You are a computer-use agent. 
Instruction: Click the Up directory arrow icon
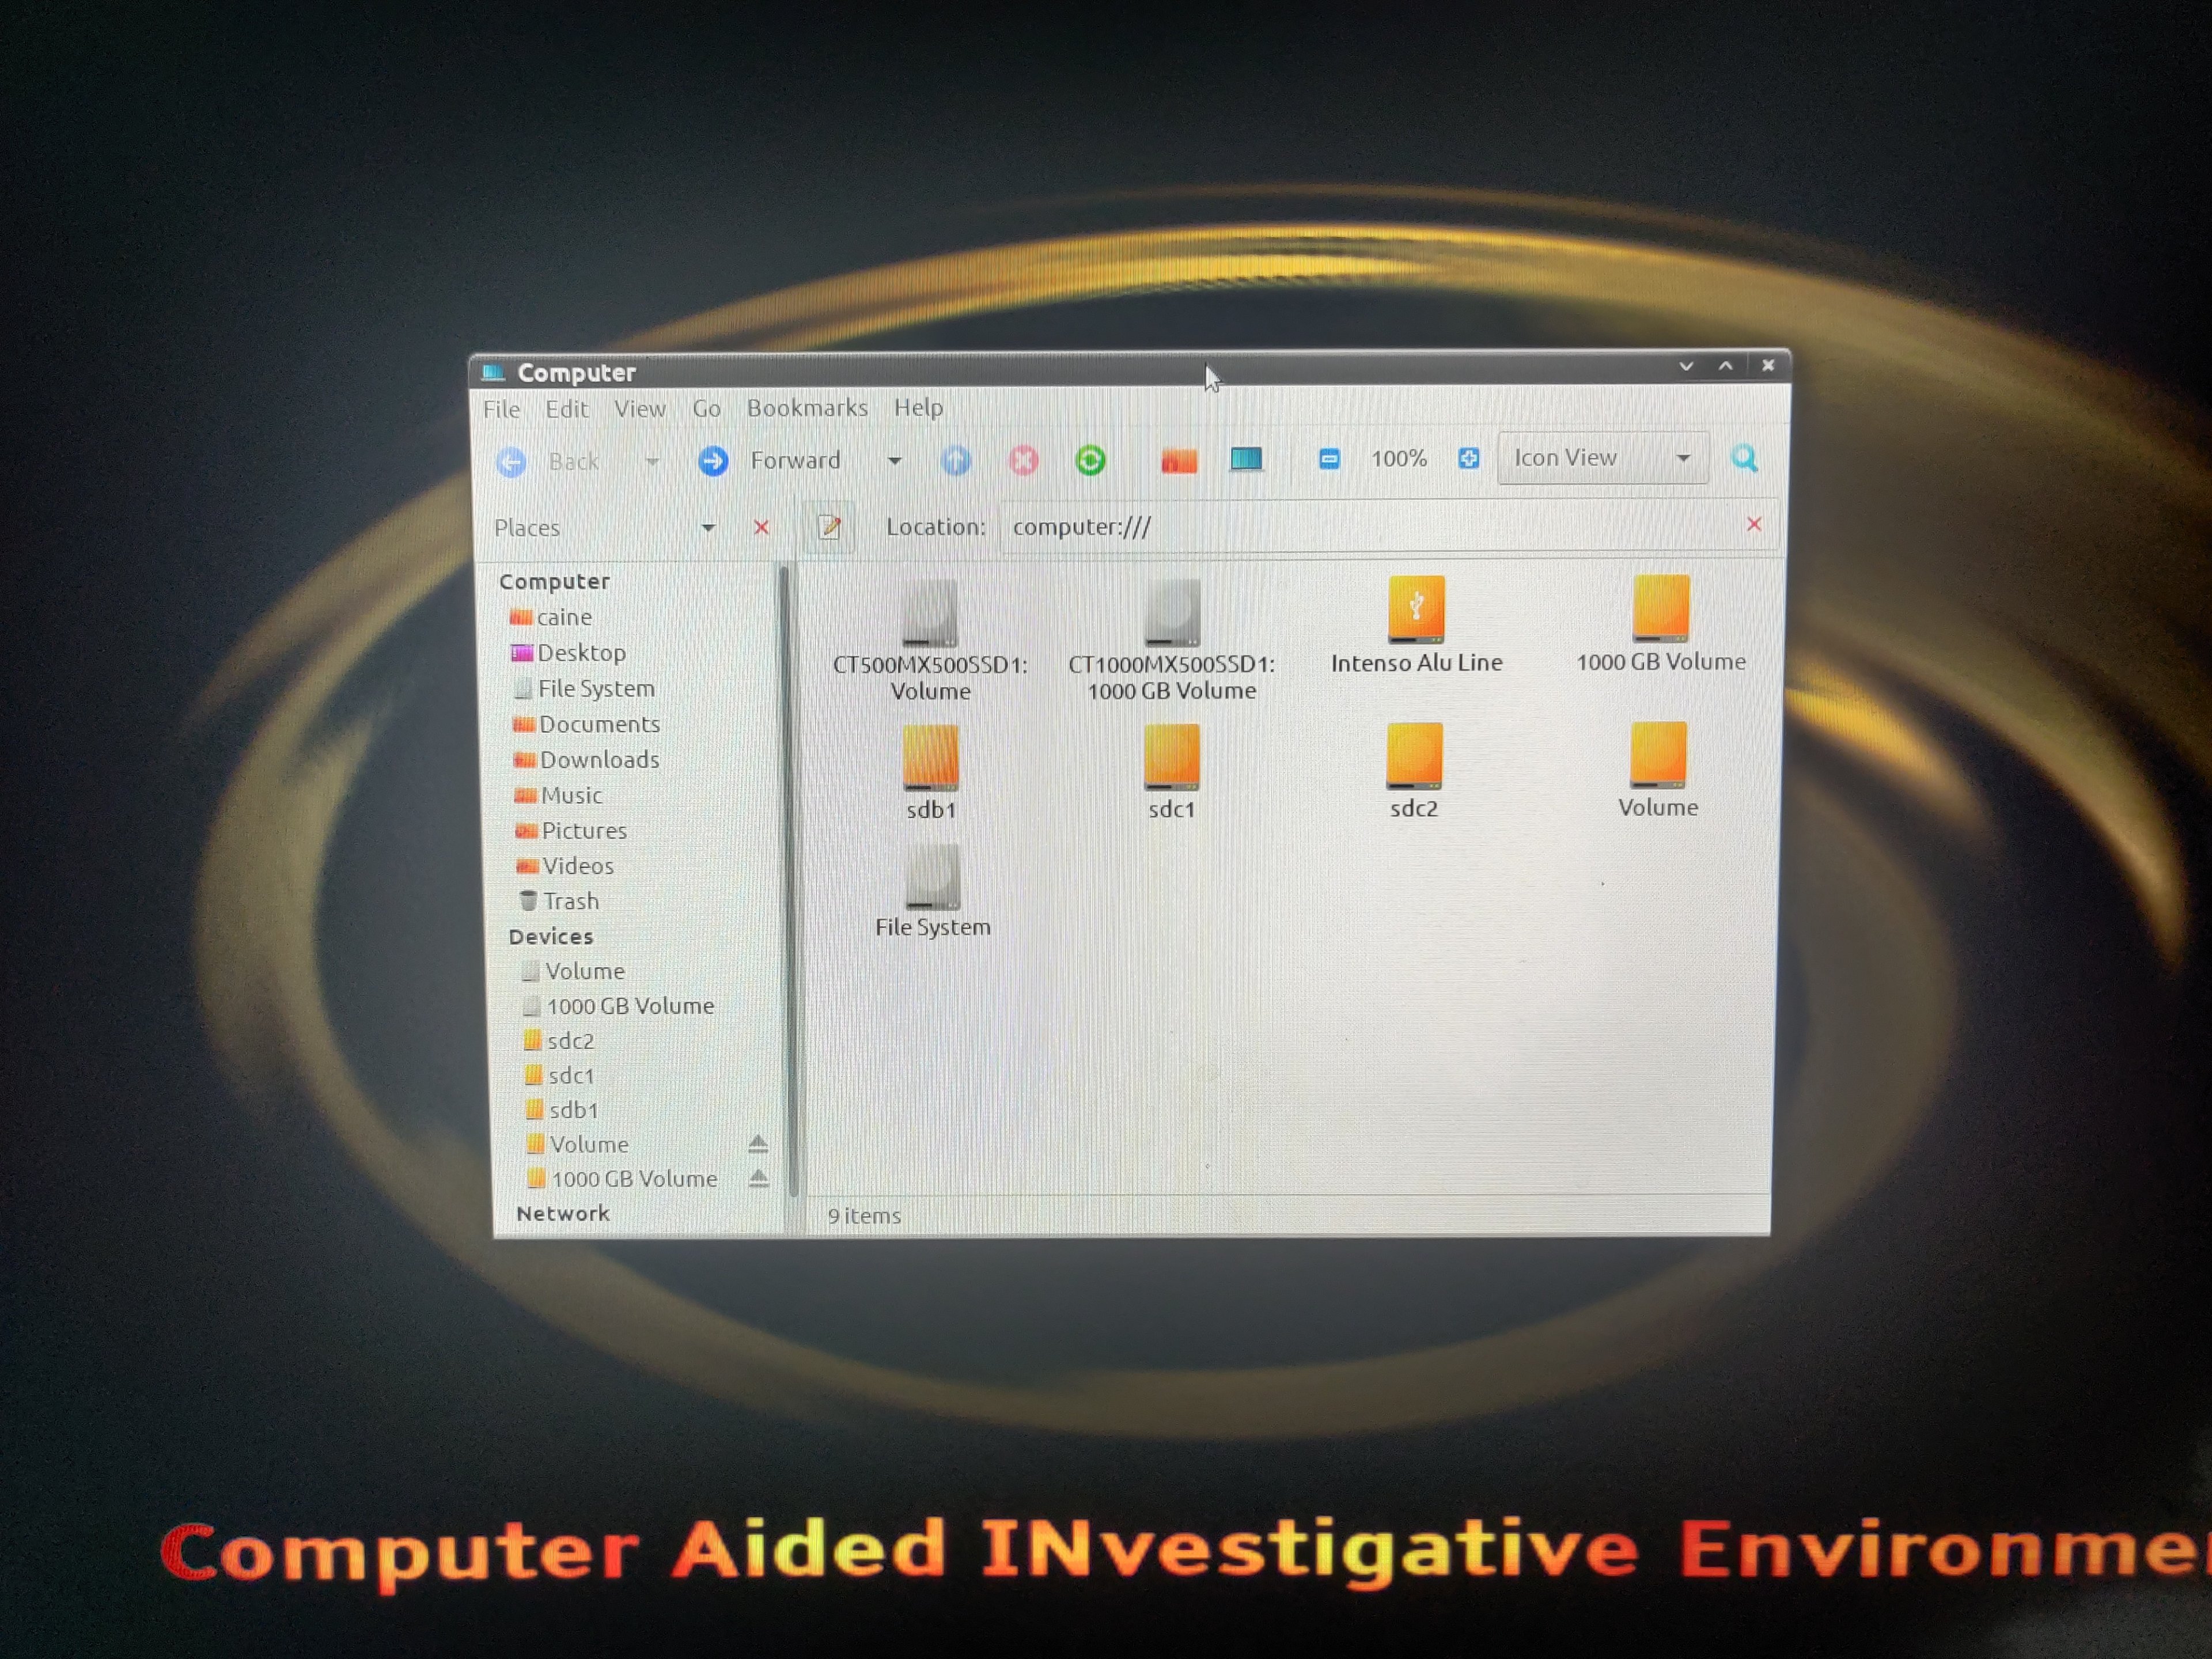956,460
